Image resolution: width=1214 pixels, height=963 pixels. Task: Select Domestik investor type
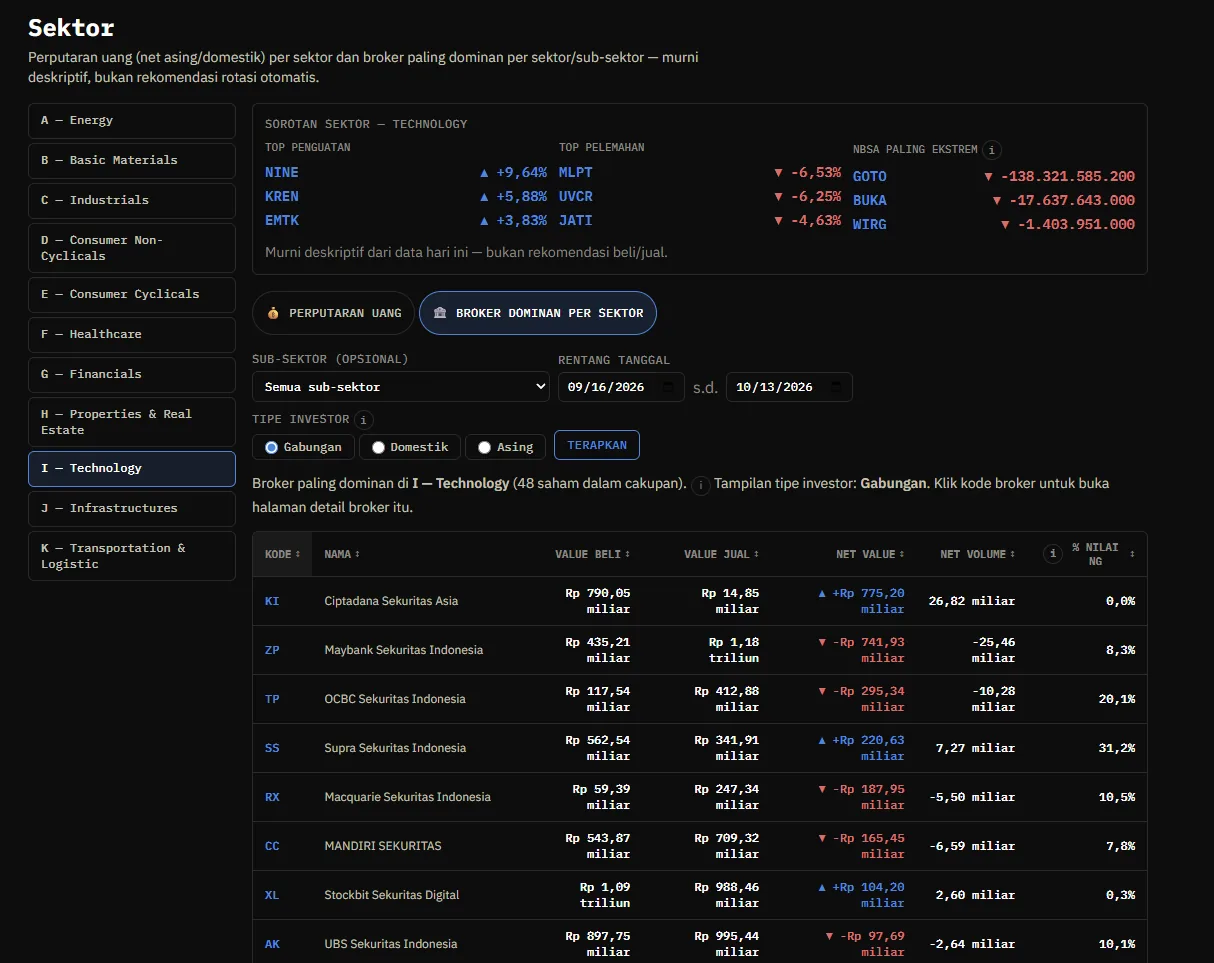tap(410, 447)
